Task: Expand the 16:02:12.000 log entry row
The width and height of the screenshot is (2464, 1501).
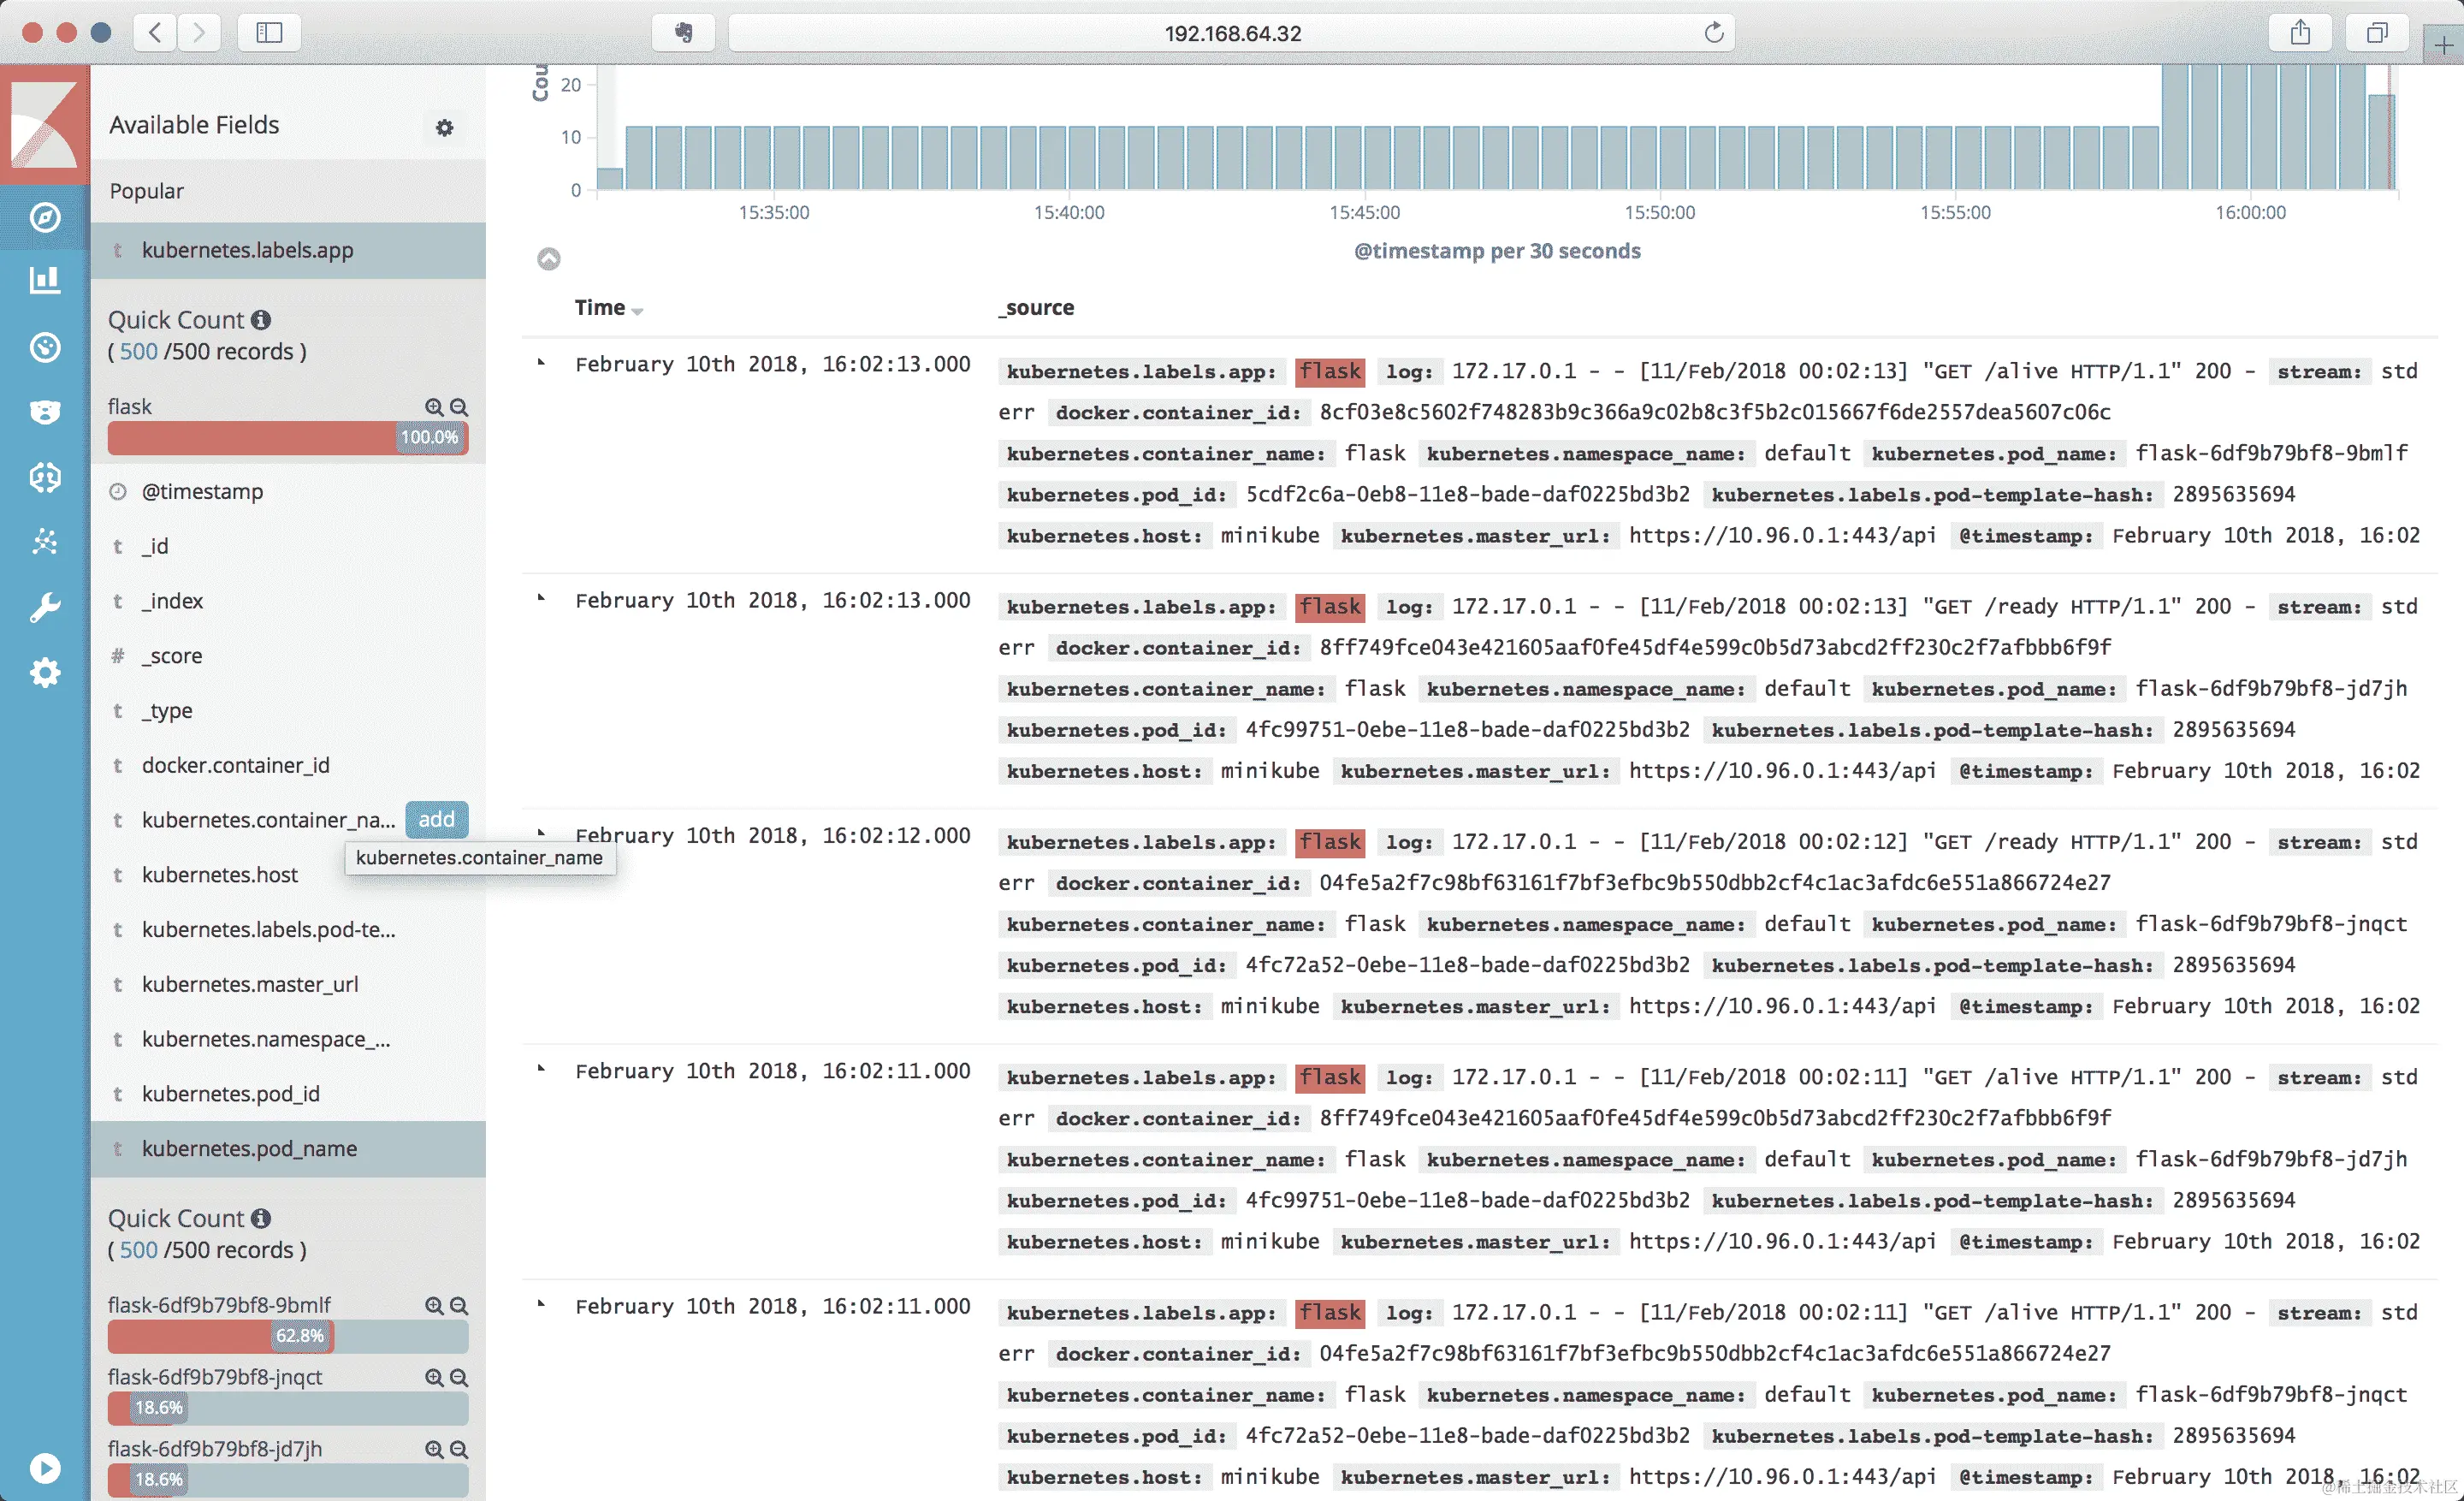Action: point(541,832)
